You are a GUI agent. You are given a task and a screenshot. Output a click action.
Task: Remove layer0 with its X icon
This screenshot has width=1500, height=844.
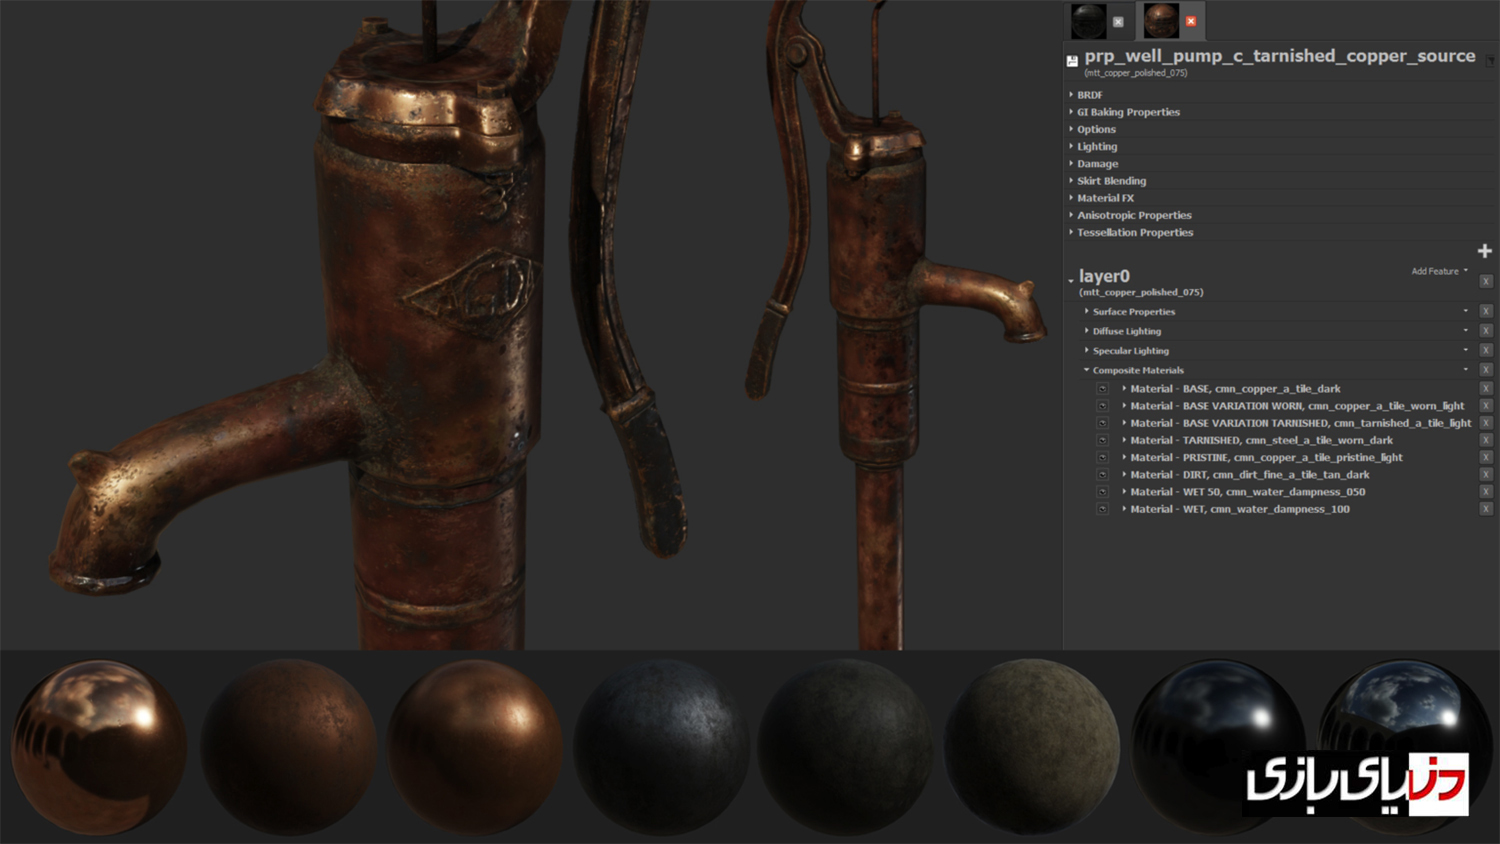(x=1486, y=281)
